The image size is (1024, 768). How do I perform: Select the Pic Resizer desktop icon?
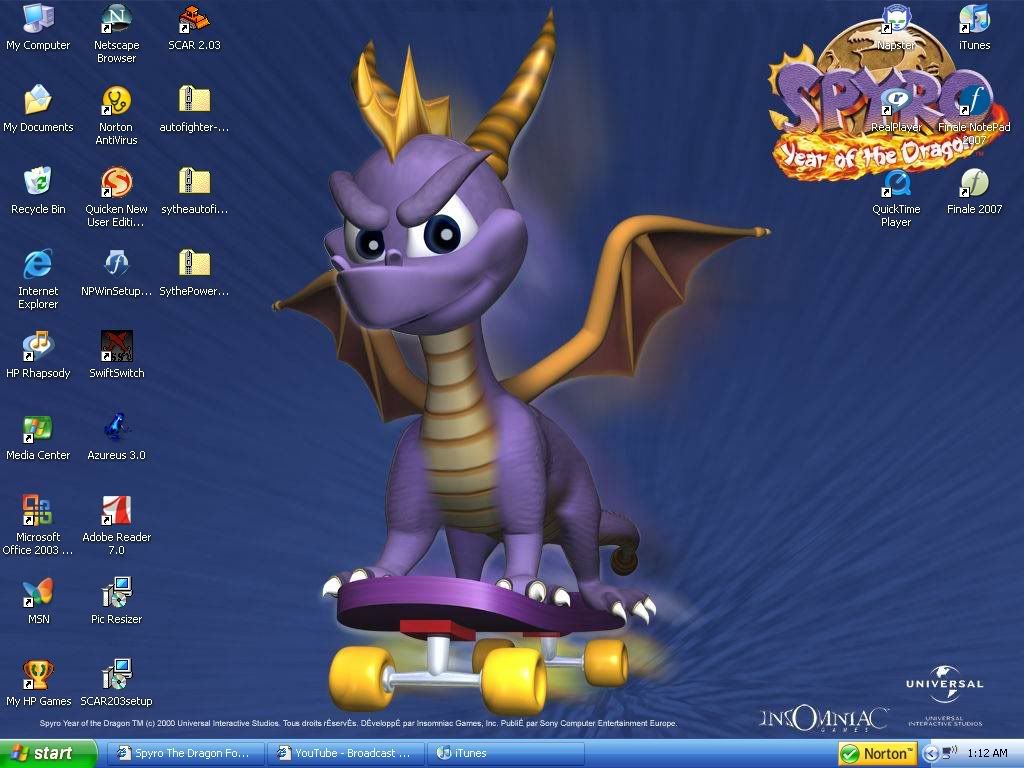pyautogui.click(x=116, y=594)
